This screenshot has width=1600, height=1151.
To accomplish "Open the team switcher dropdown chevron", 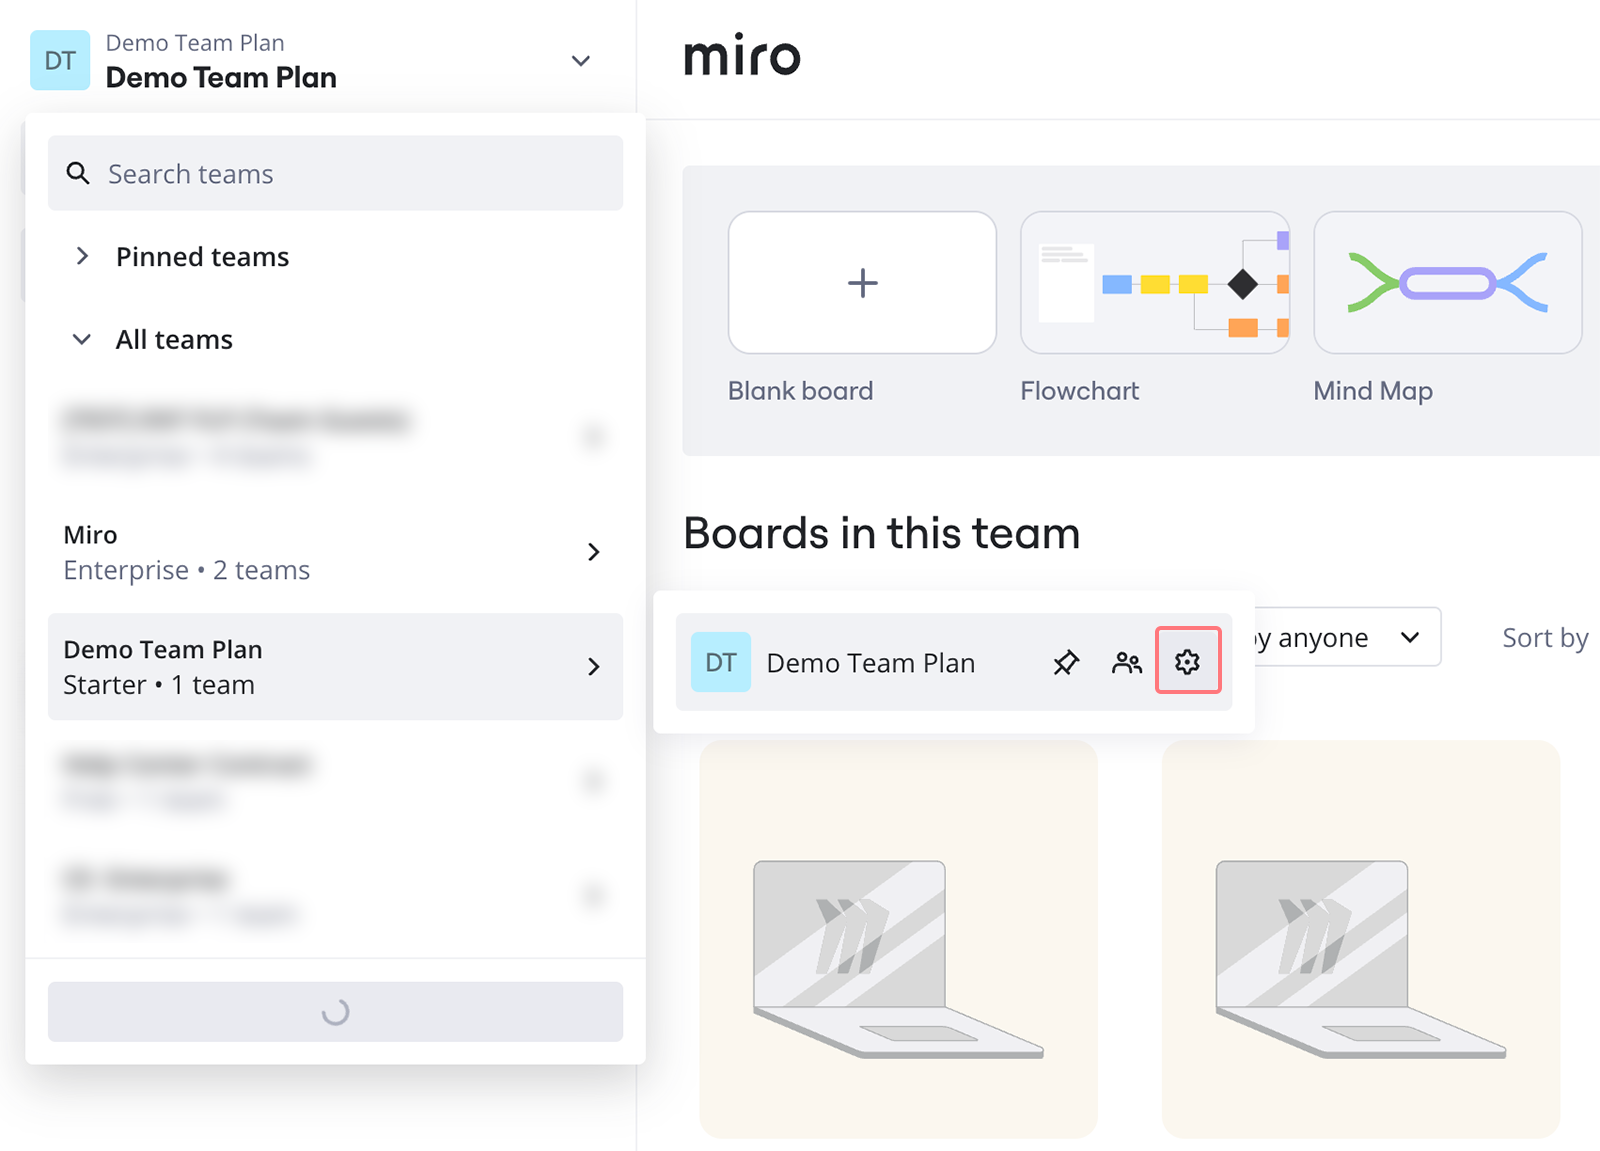I will (x=580, y=61).
